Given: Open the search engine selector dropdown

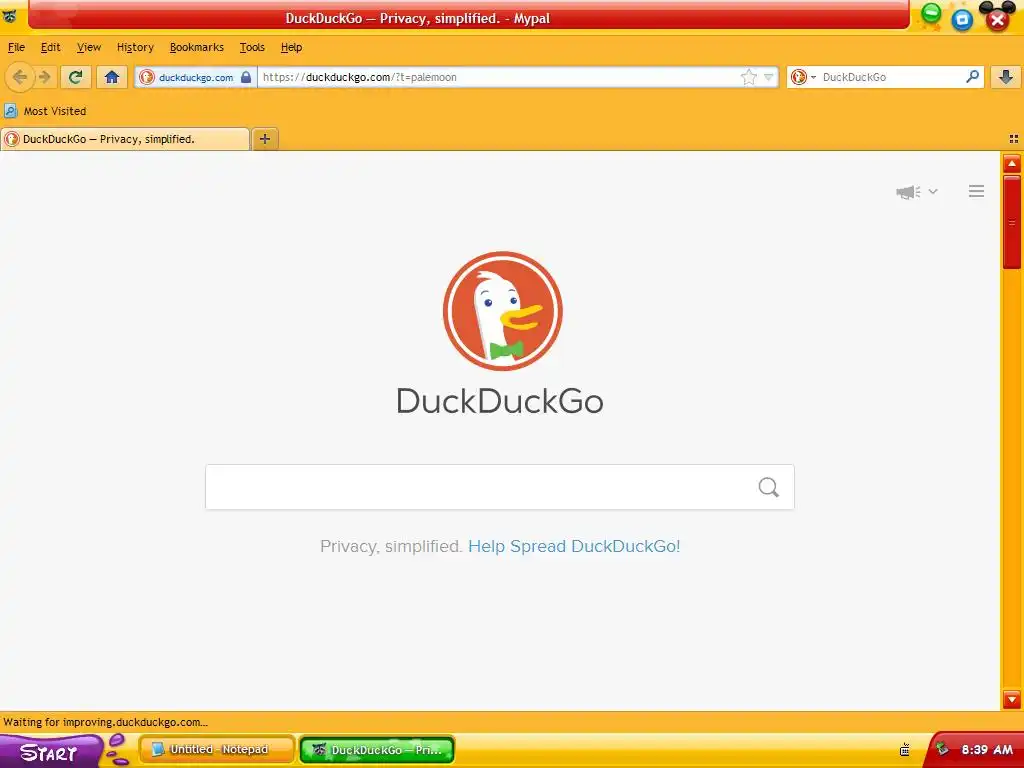Looking at the screenshot, I should (x=803, y=77).
